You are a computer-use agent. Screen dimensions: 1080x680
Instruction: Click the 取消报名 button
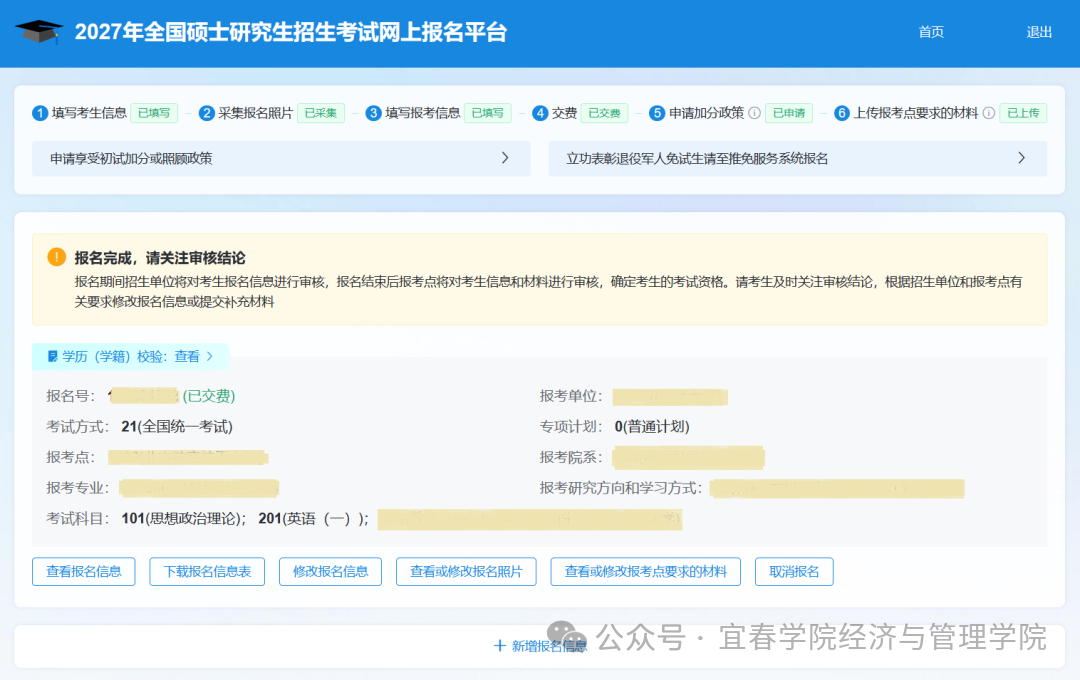[794, 571]
